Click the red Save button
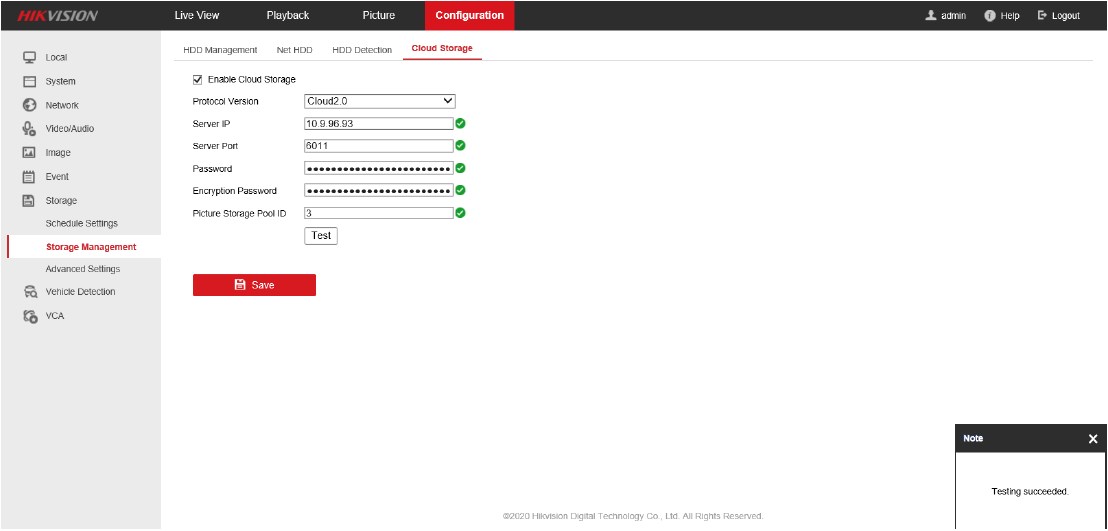The height and width of the screenshot is (531, 1108). 254,285
